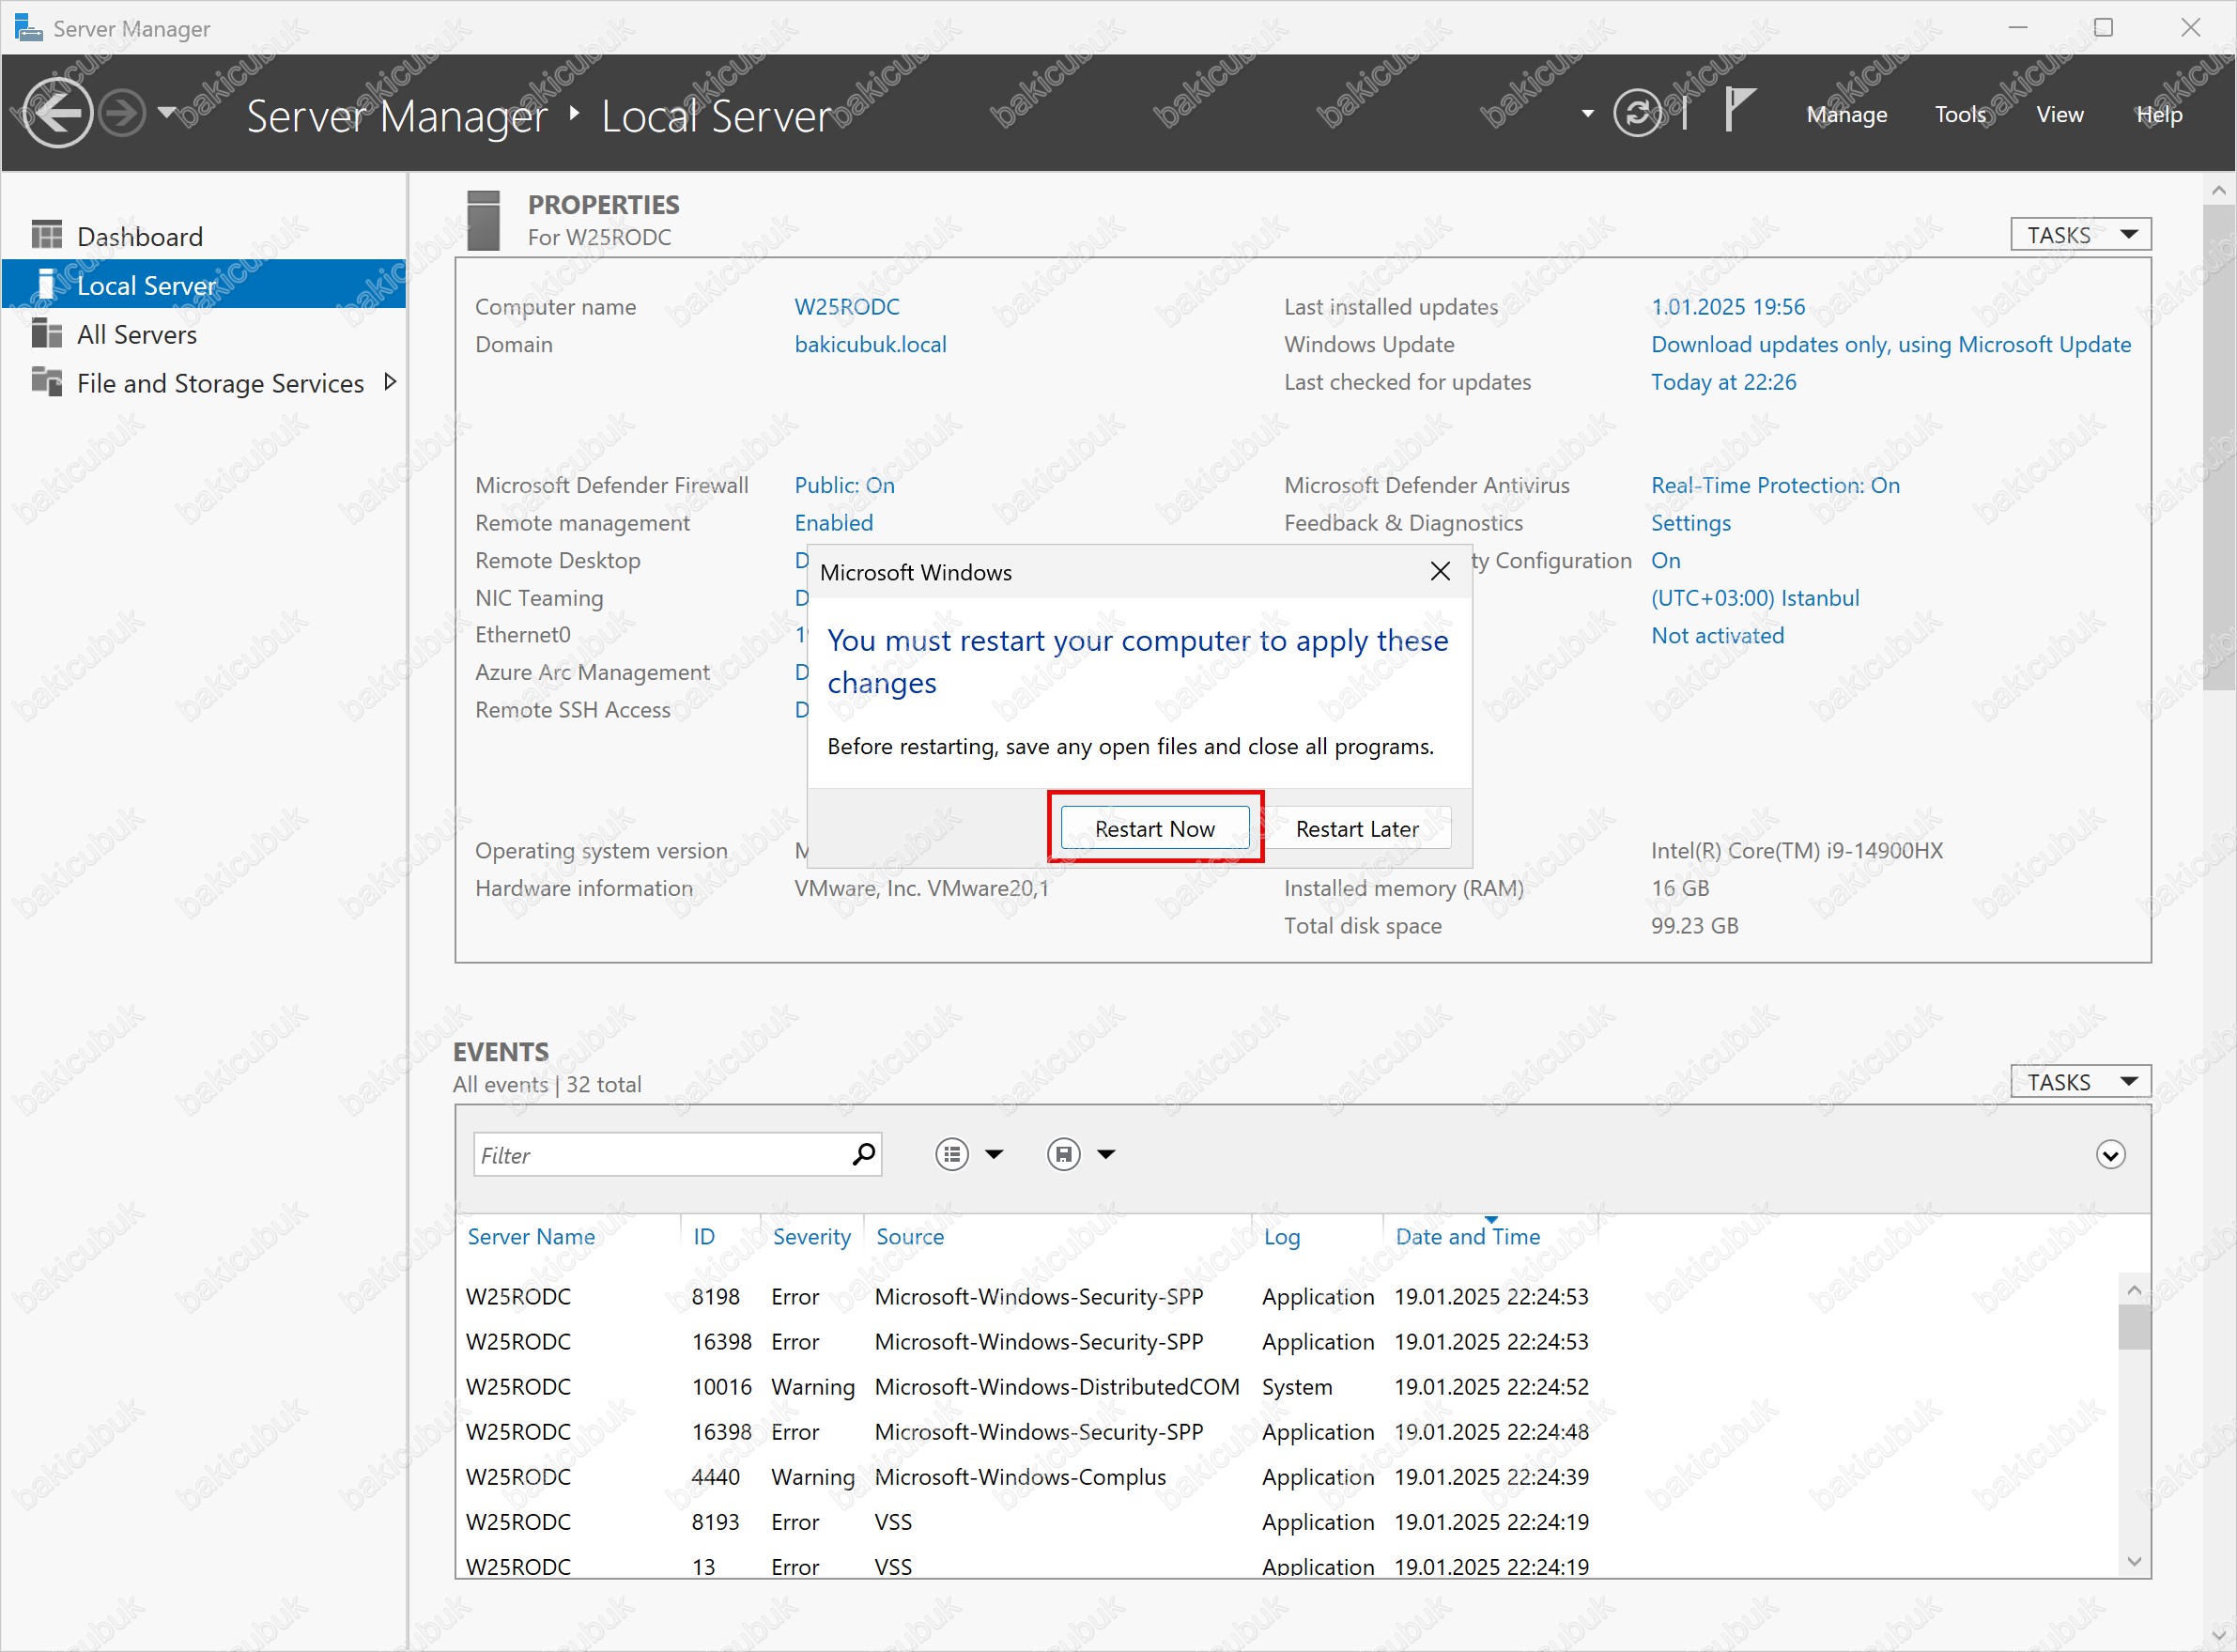
Task: Open Feedback & Diagnostics Settings link
Action: click(1690, 523)
